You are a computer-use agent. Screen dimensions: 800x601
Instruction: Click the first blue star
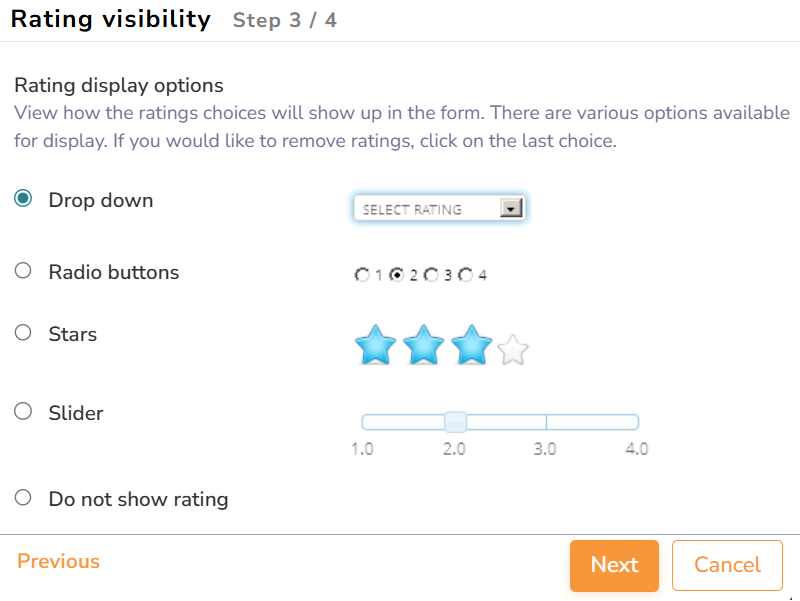(376, 346)
